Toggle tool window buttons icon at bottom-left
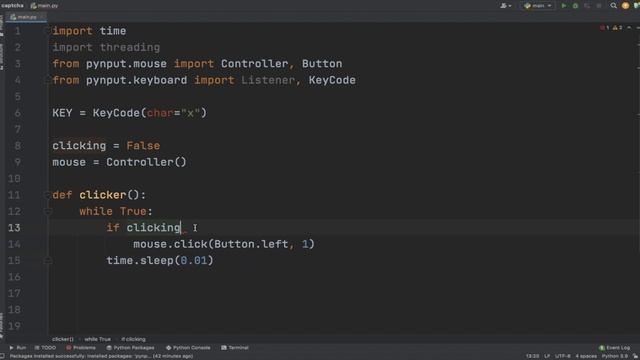The image size is (640, 360). 2,356
